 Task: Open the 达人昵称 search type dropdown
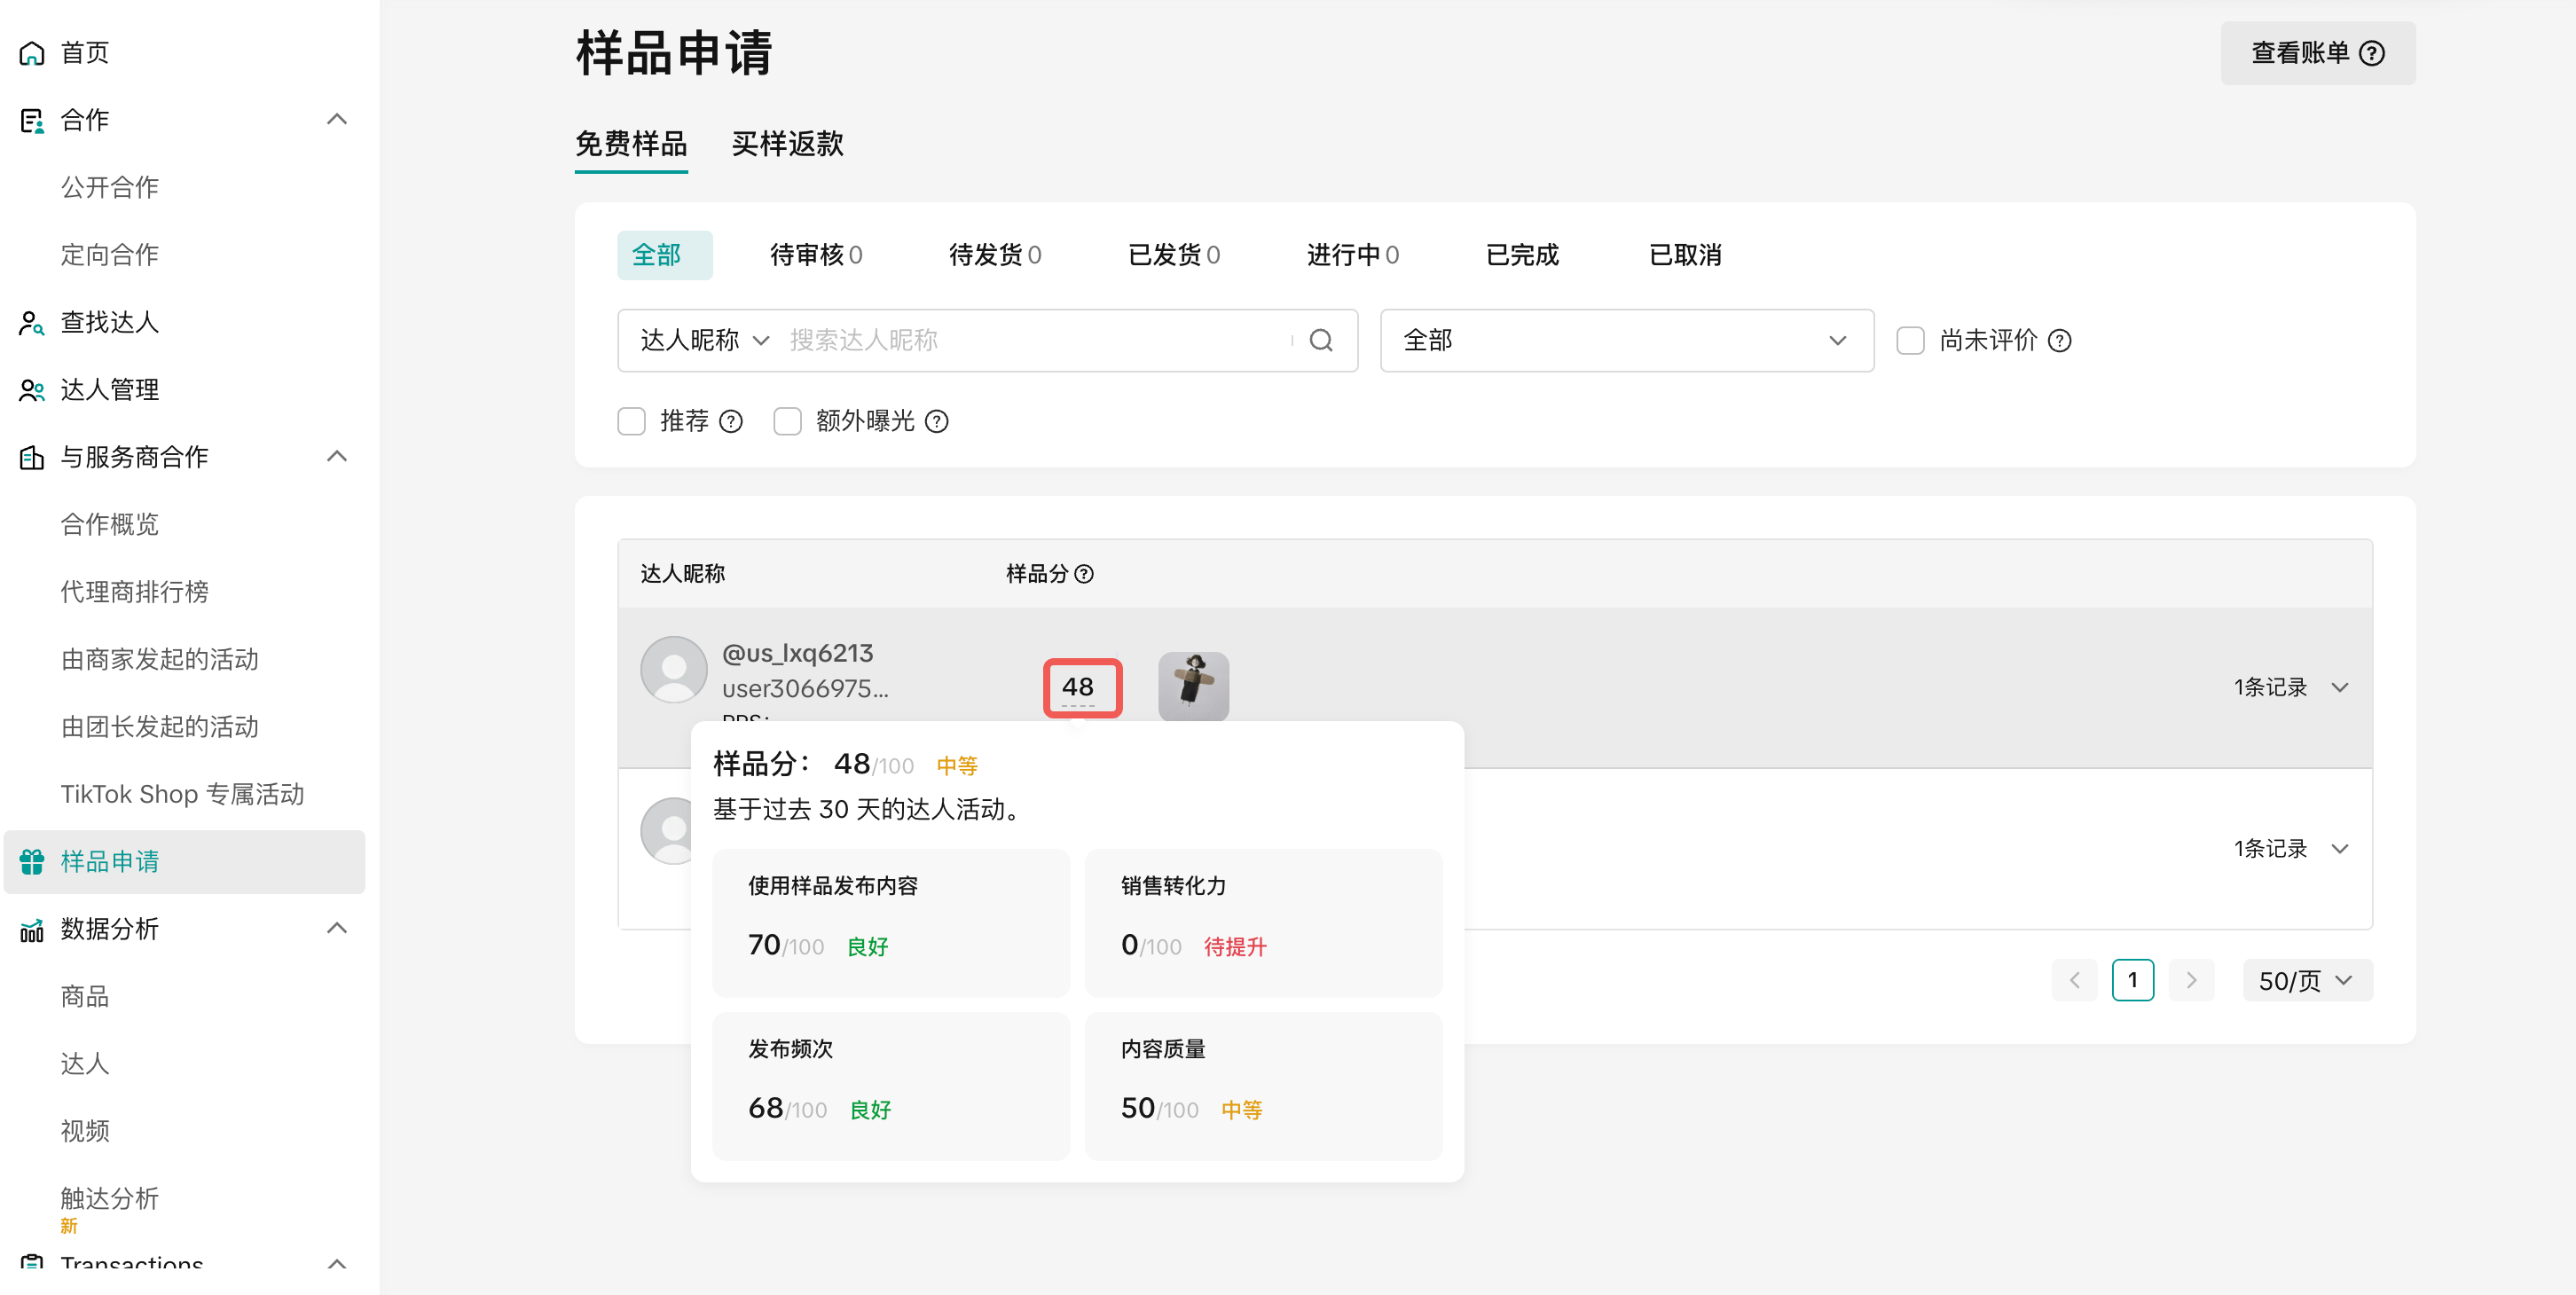point(704,341)
